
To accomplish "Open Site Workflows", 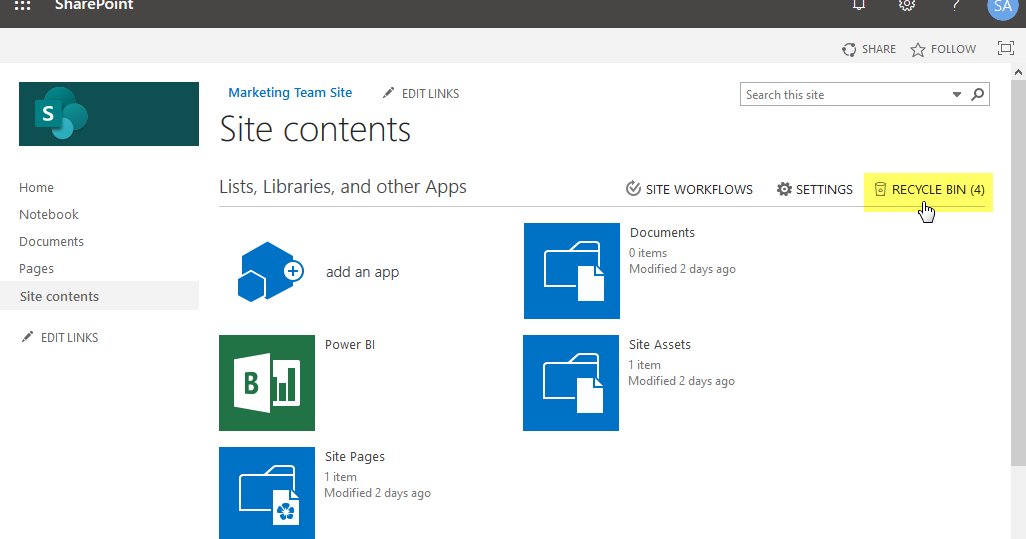I will pyautogui.click(x=689, y=189).
